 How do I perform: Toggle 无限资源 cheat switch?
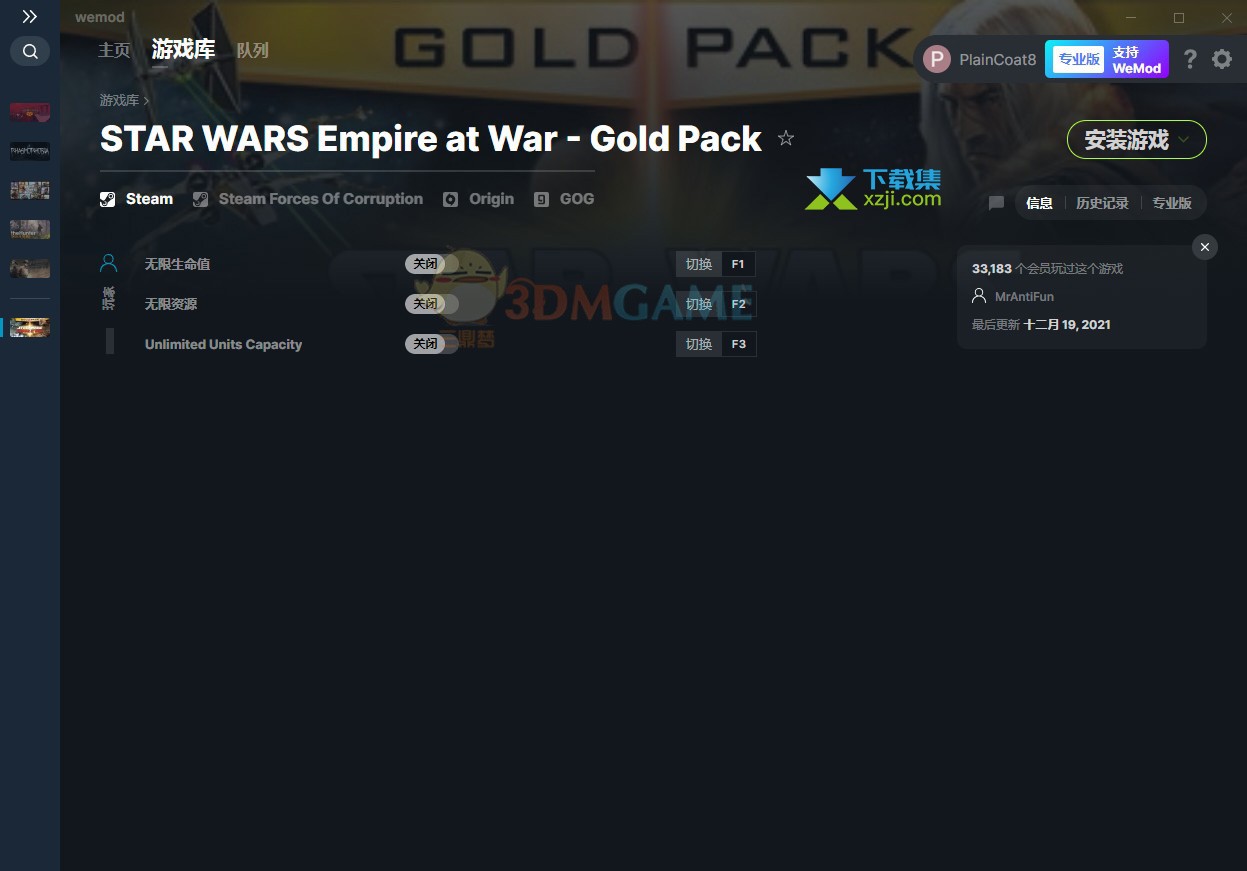point(432,304)
